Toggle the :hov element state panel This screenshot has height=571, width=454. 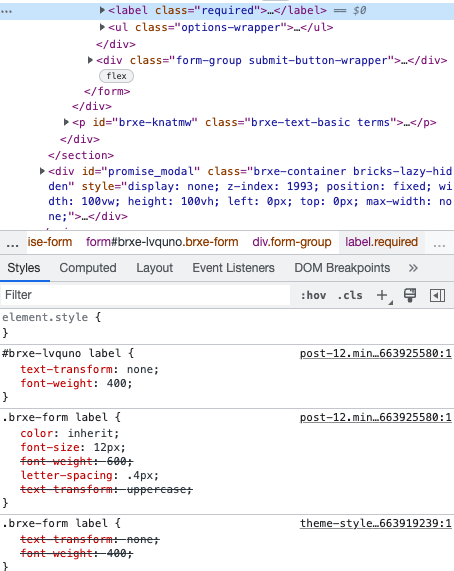tap(313, 295)
